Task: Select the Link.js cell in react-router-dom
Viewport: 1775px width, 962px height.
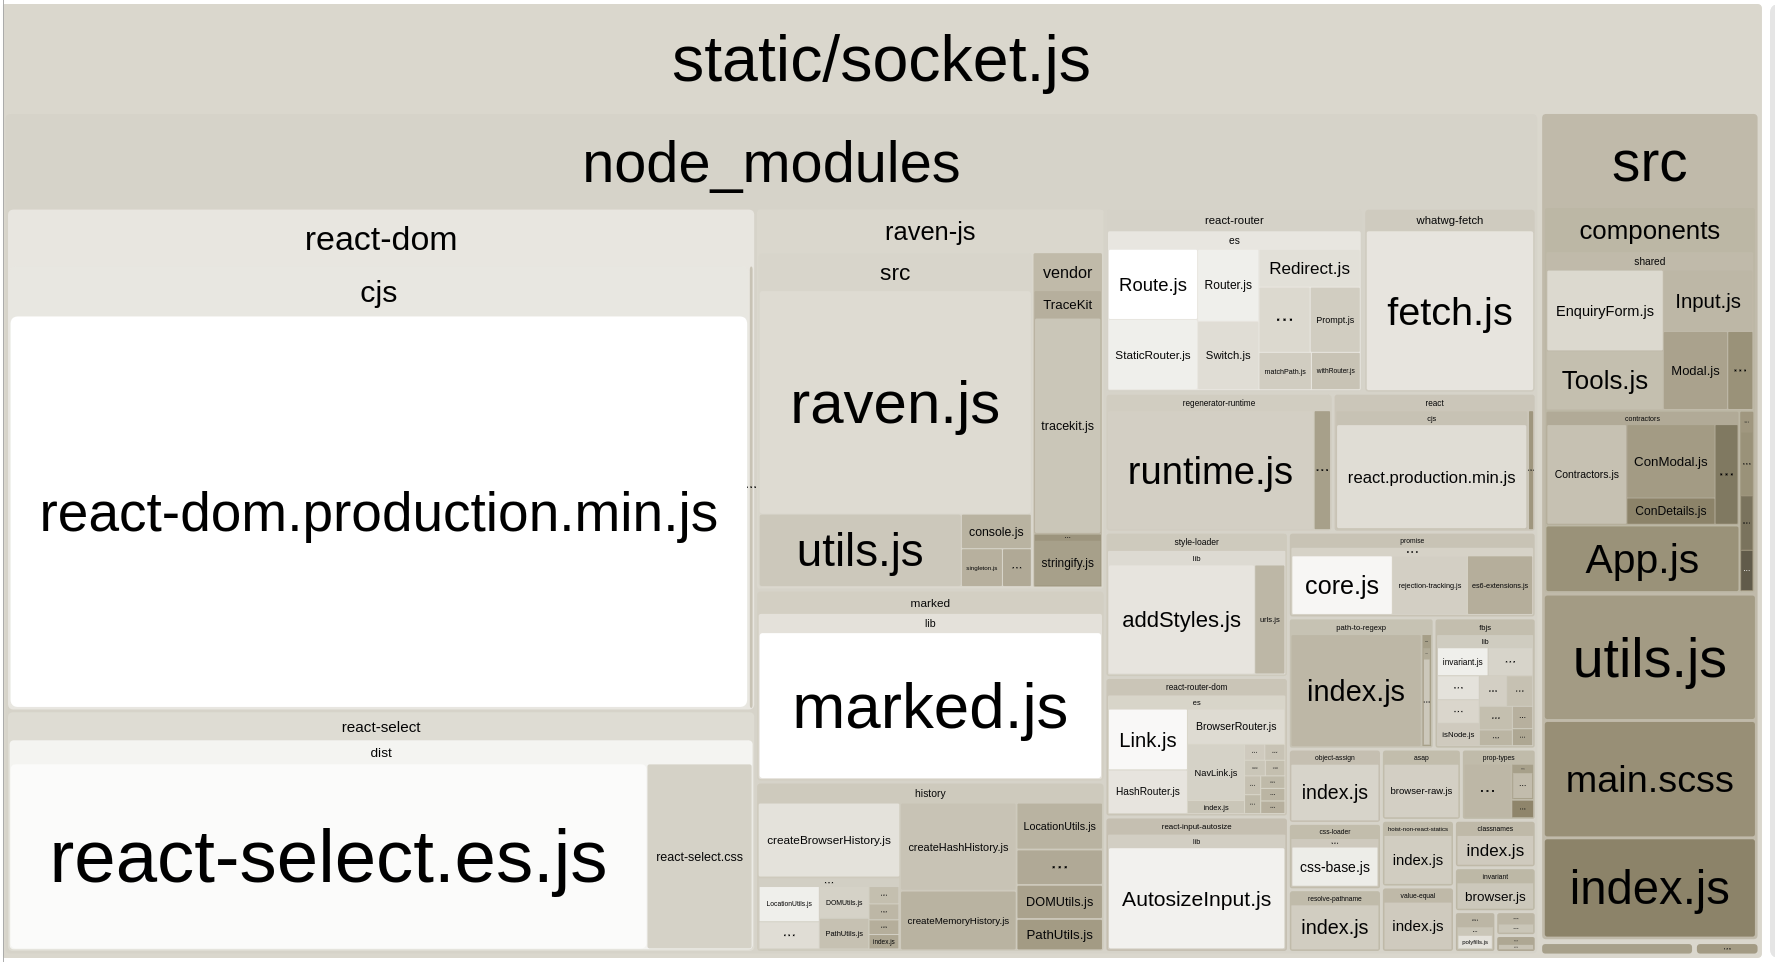Action: tap(1146, 740)
